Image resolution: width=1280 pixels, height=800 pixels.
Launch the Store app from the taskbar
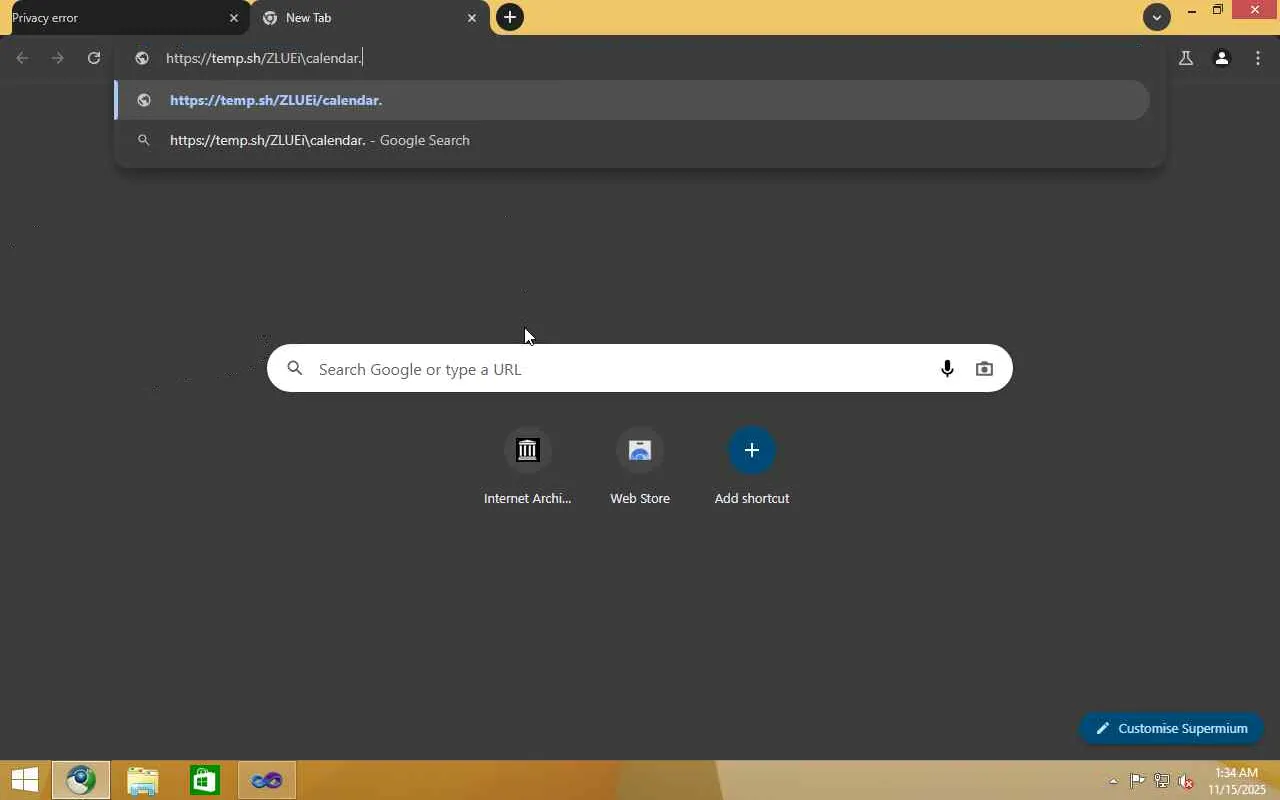coord(205,780)
